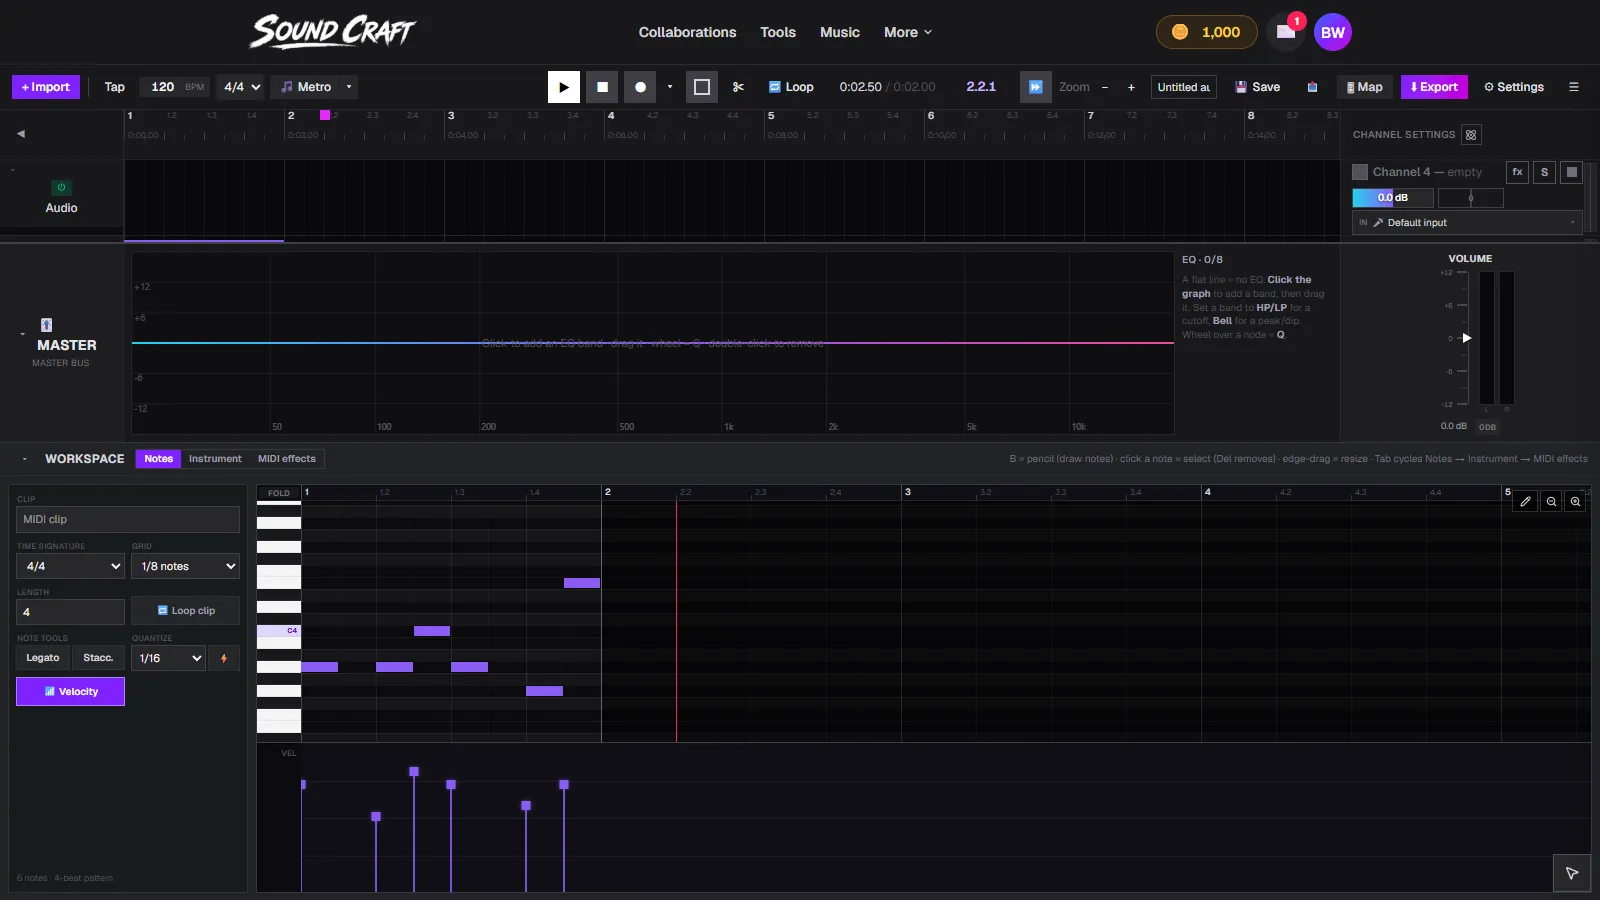Zoom in the timeline with plus
Image resolution: width=1600 pixels, height=900 pixels.
click(x=1131, y=87)
